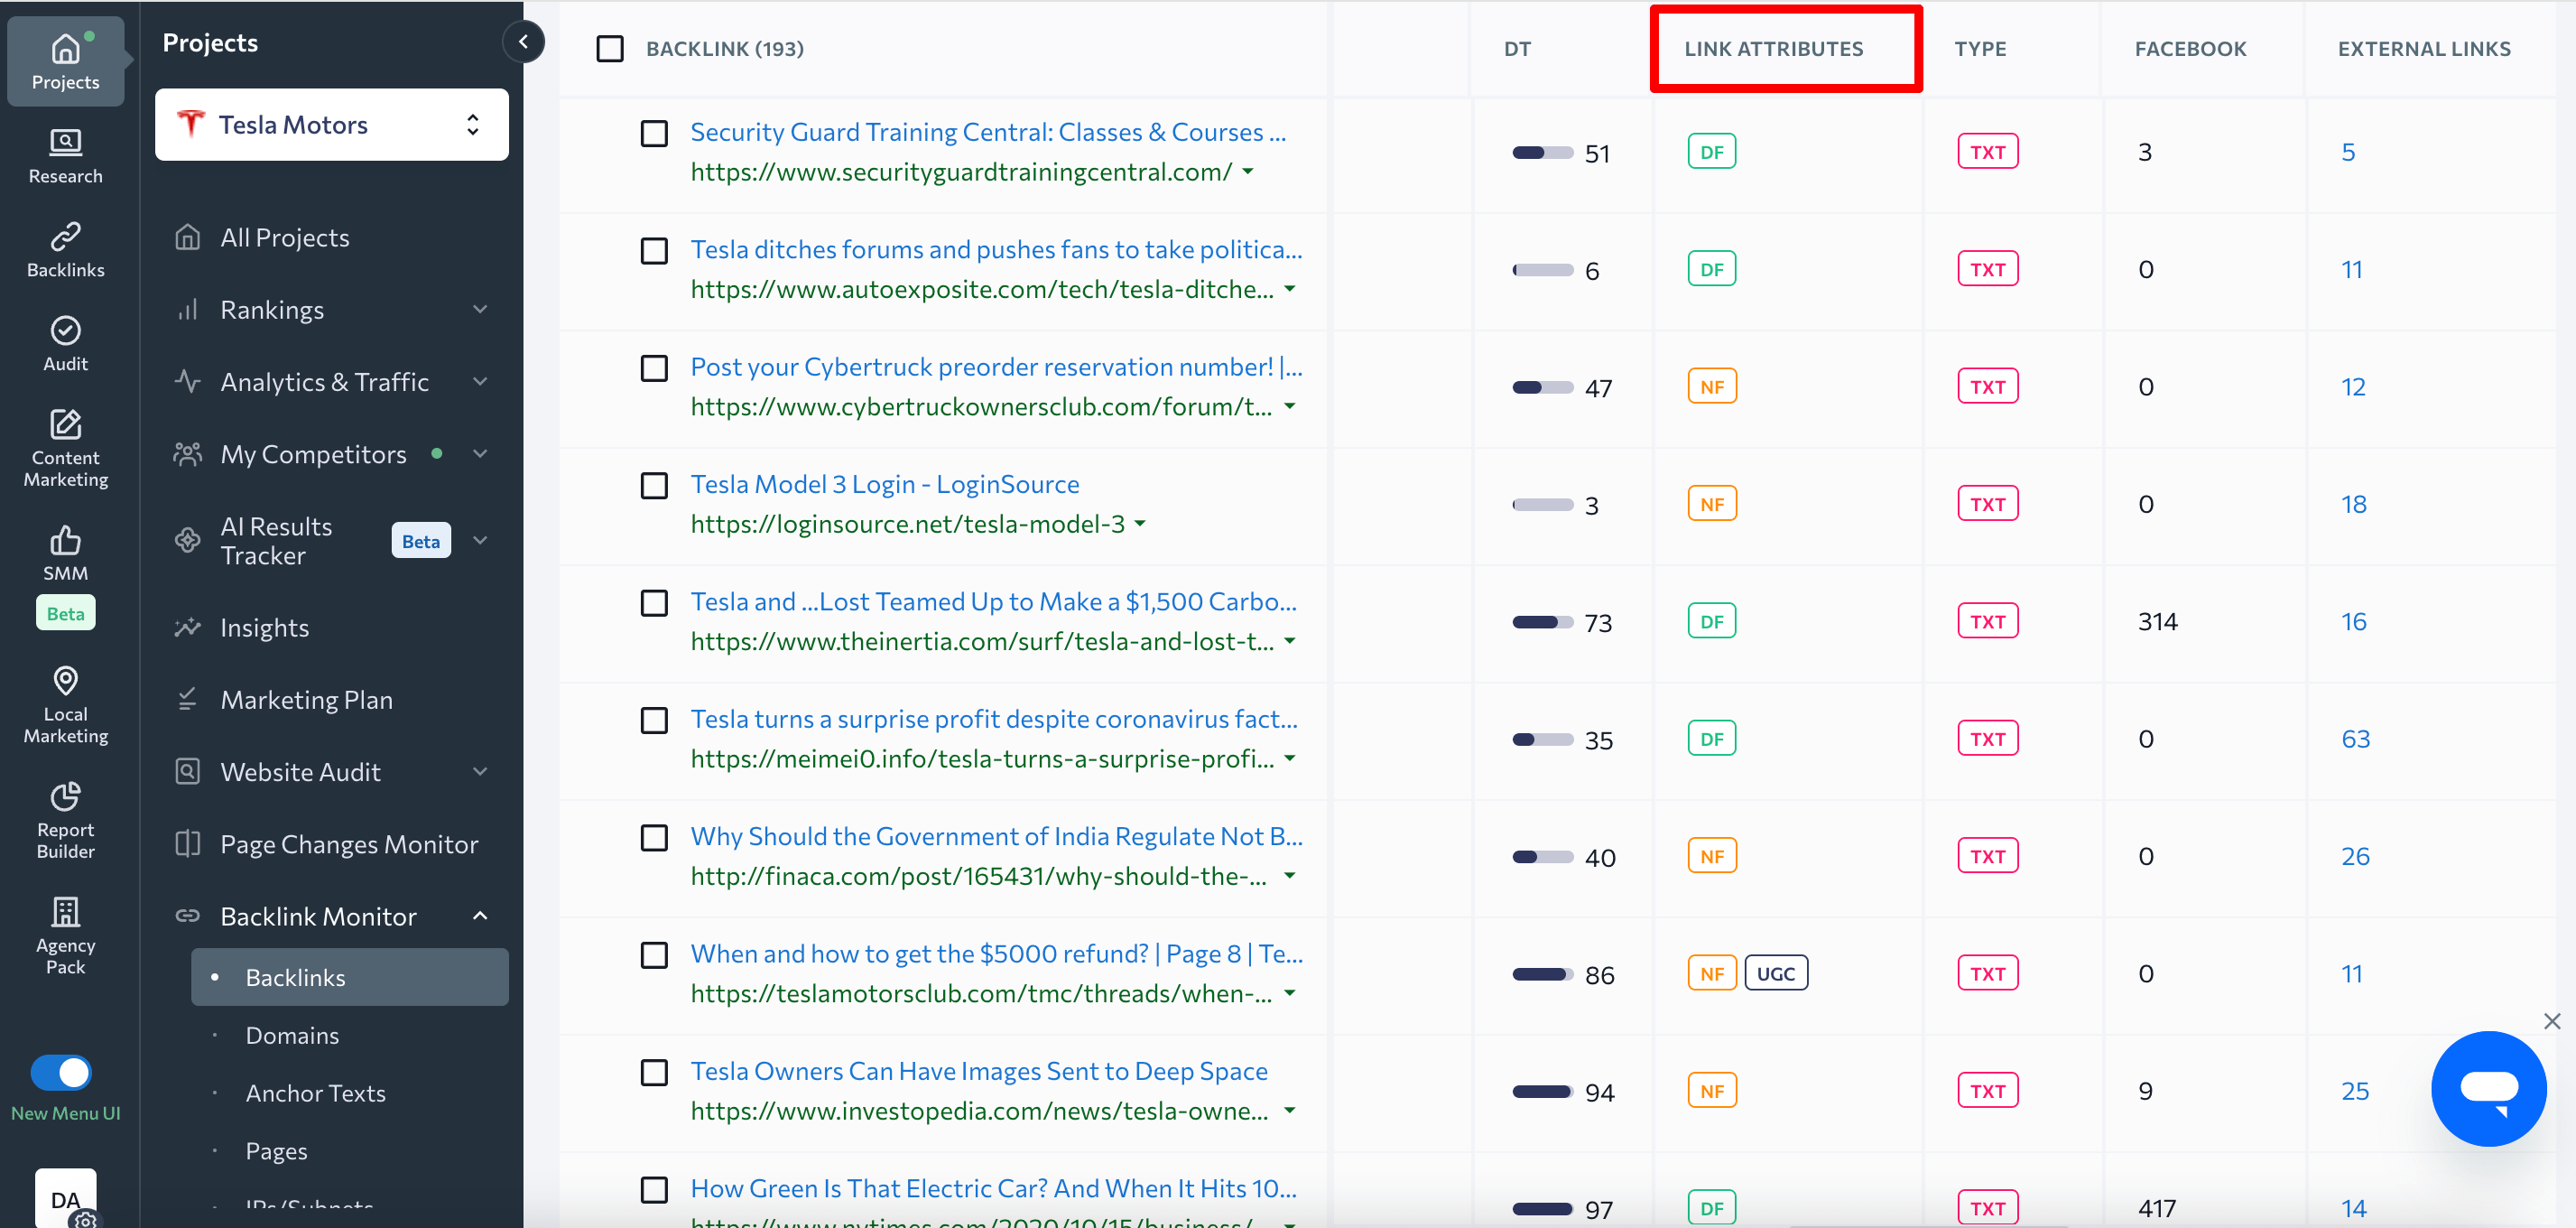Open the blue chat support bubble
This screenshot has height=1228, width=2576.
coord(2488,1088)
